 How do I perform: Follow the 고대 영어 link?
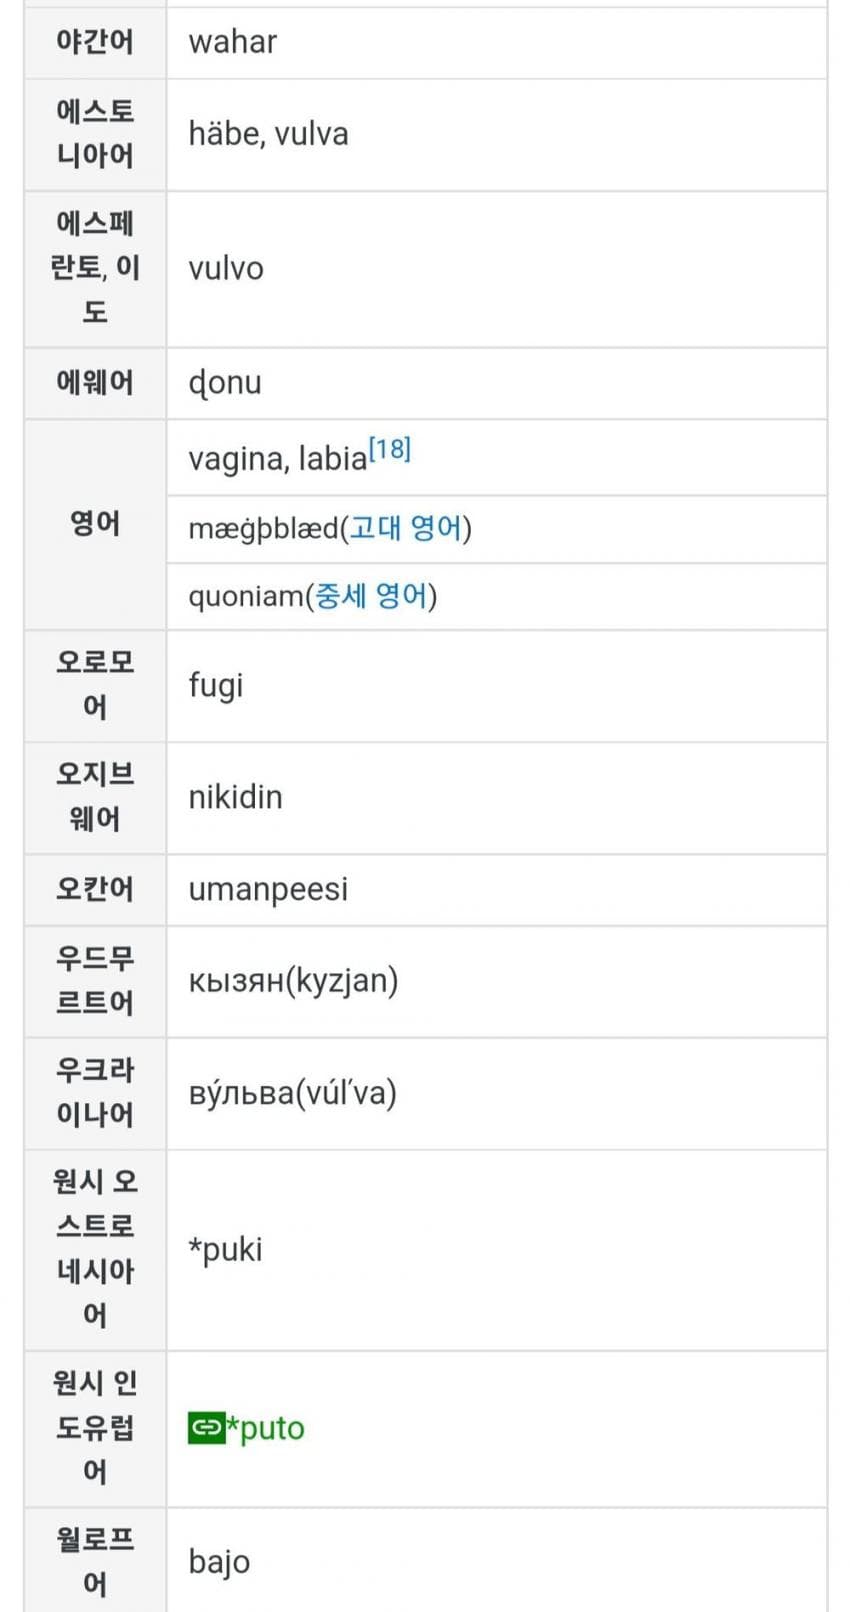(406, 528)
